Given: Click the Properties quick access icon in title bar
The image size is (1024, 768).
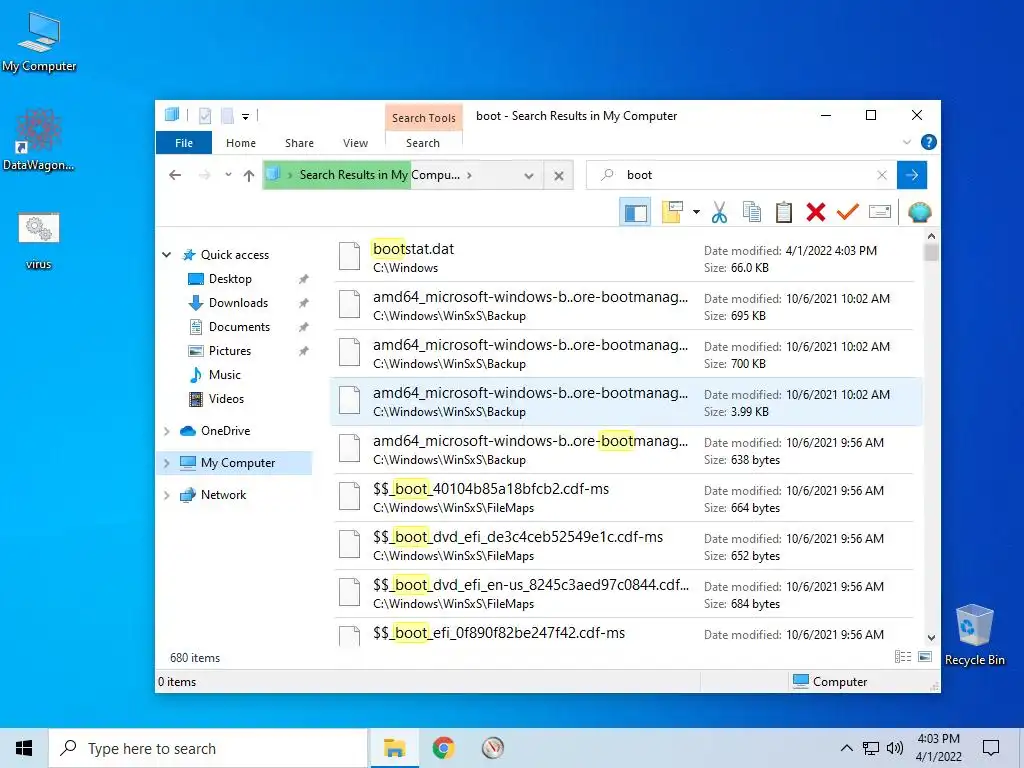Looking at the screenshot, I should tap(204, 116).
